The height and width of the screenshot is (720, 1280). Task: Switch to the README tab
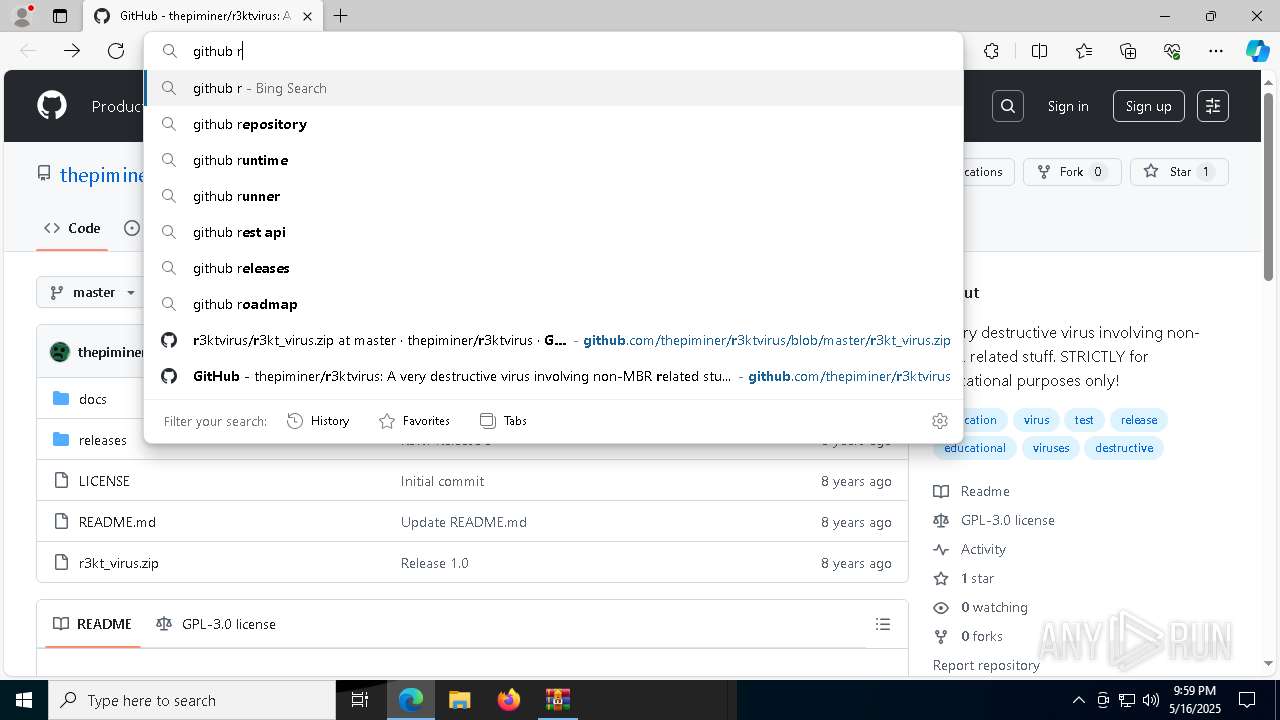(92, 624)
